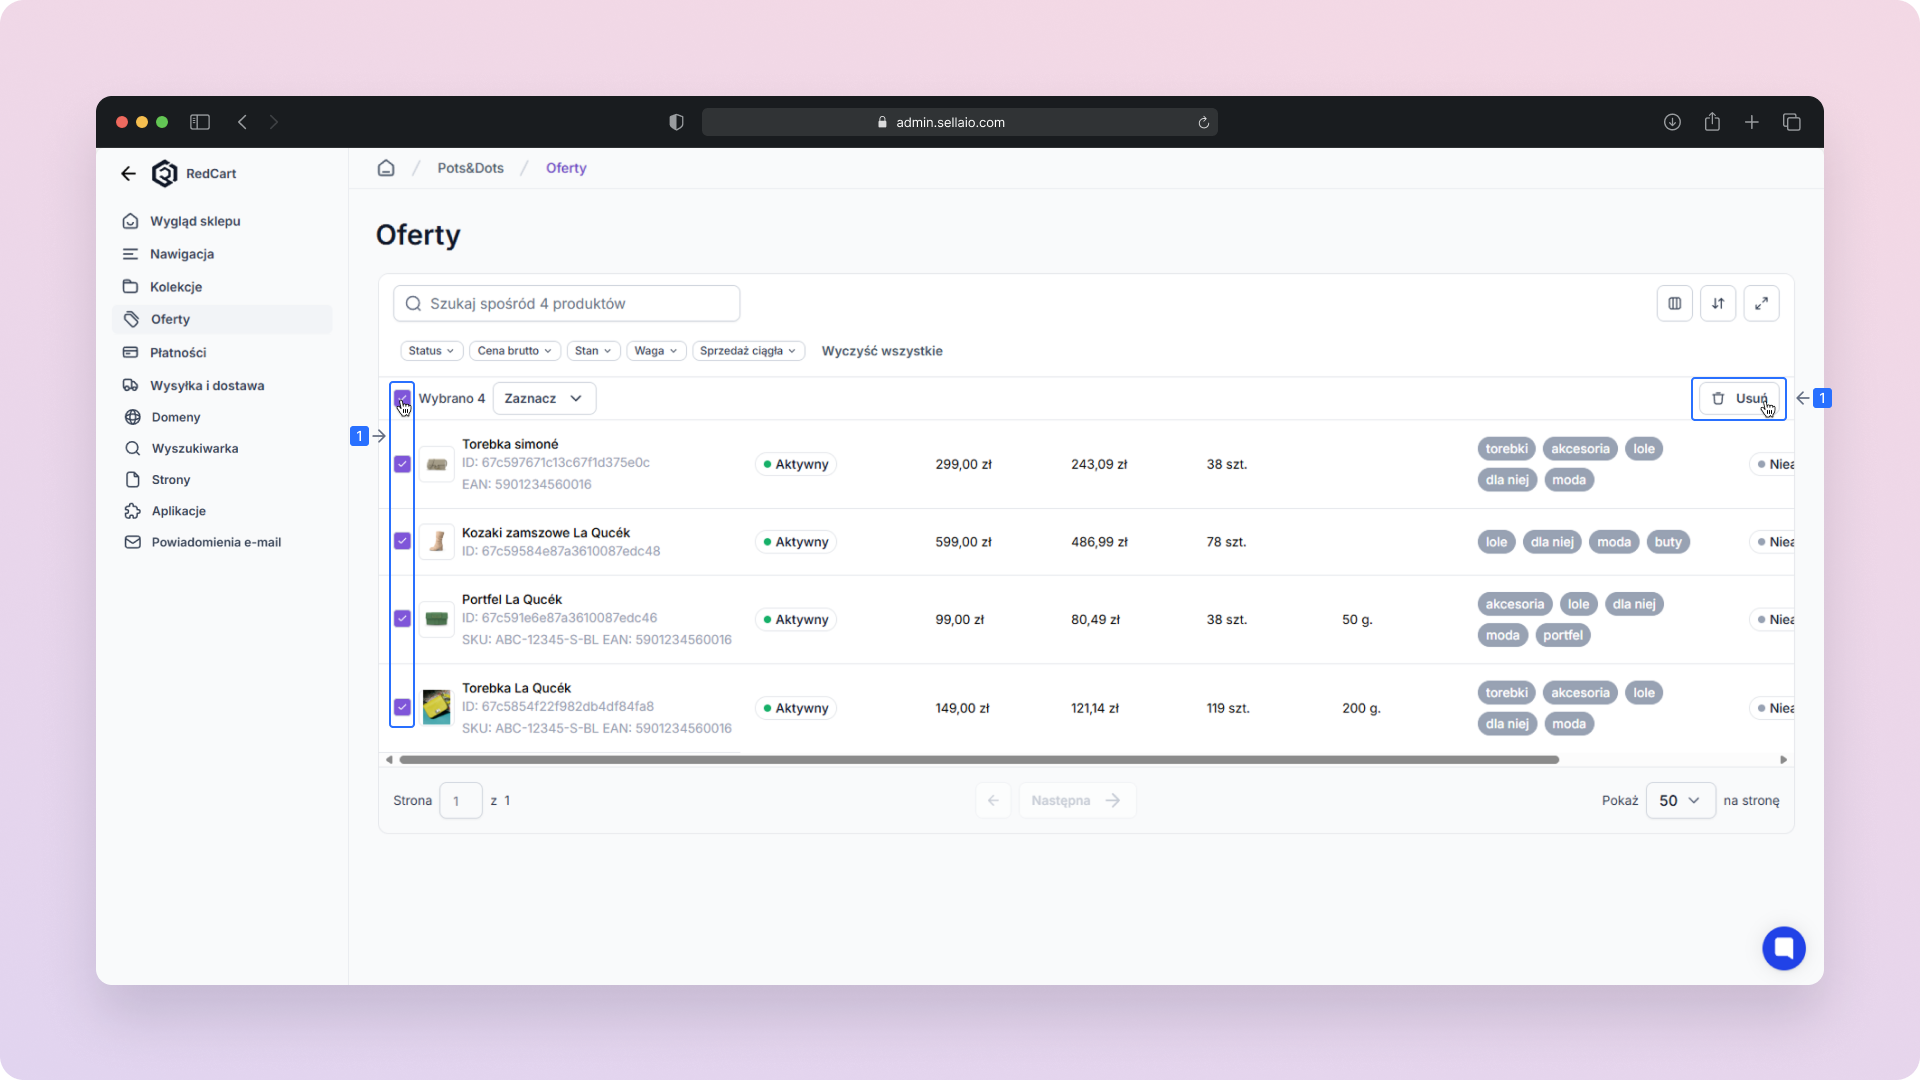Click Wyczyść wszystkie filters link

[x=882, y=351]
